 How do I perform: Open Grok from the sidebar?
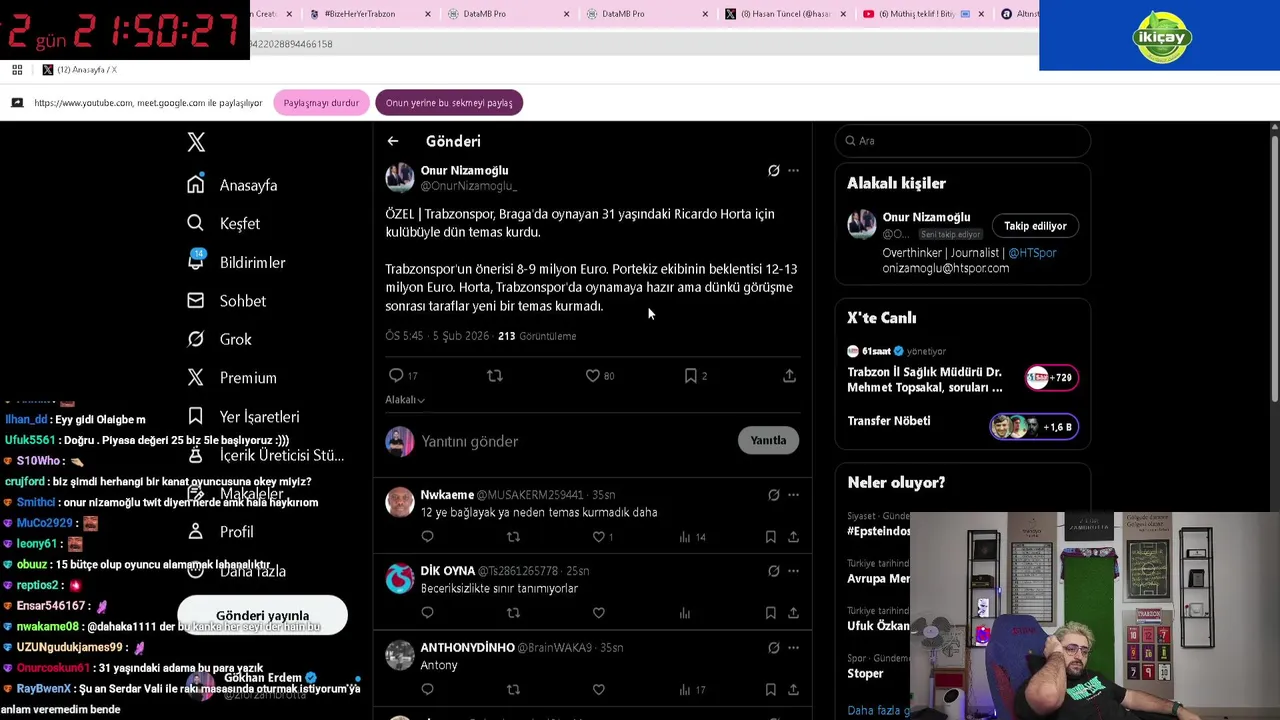[x=219, y=339]
